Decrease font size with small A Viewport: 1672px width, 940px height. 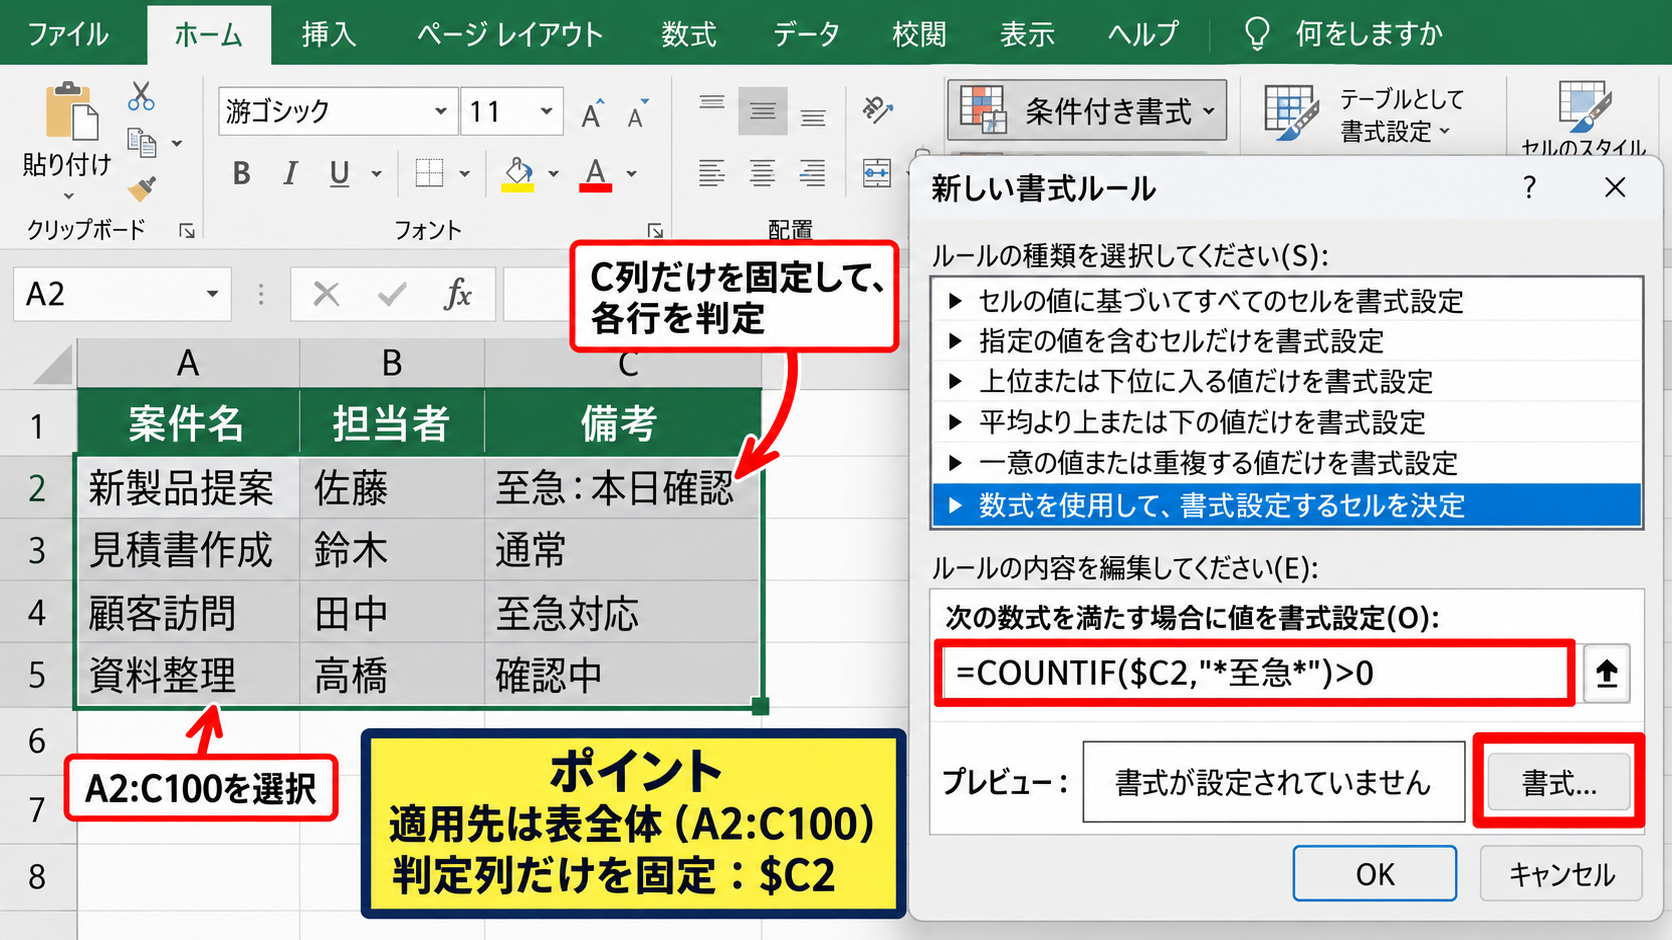point(637,113)
